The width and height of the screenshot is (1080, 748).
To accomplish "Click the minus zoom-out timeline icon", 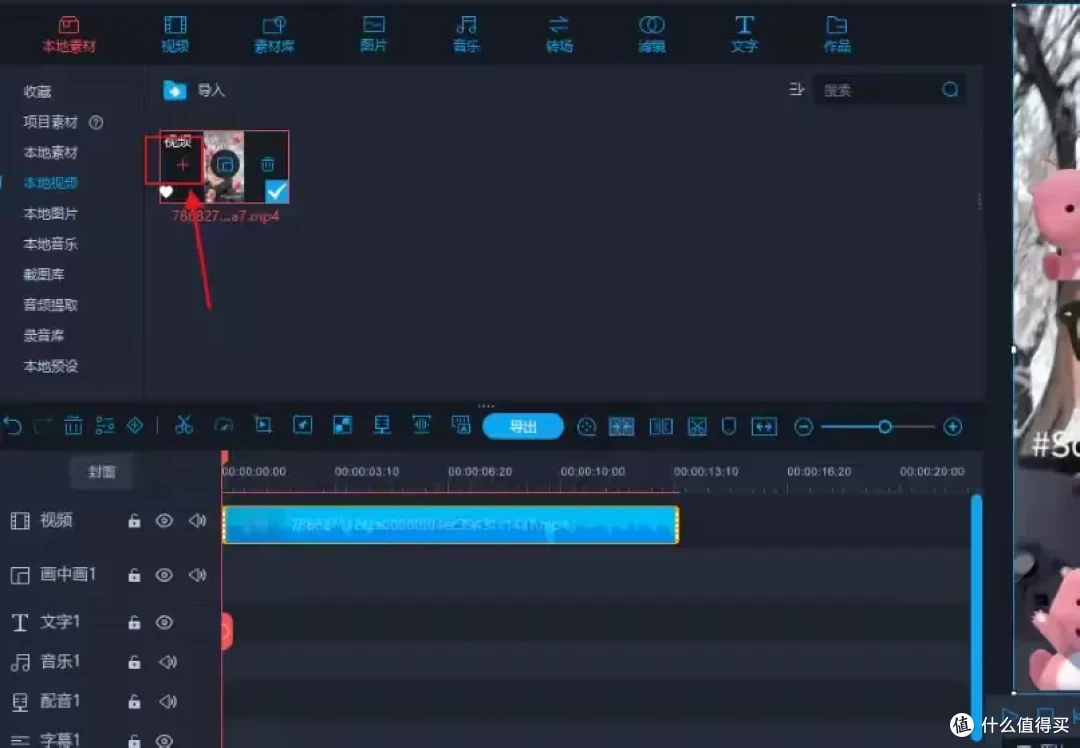I will point(803,427).
